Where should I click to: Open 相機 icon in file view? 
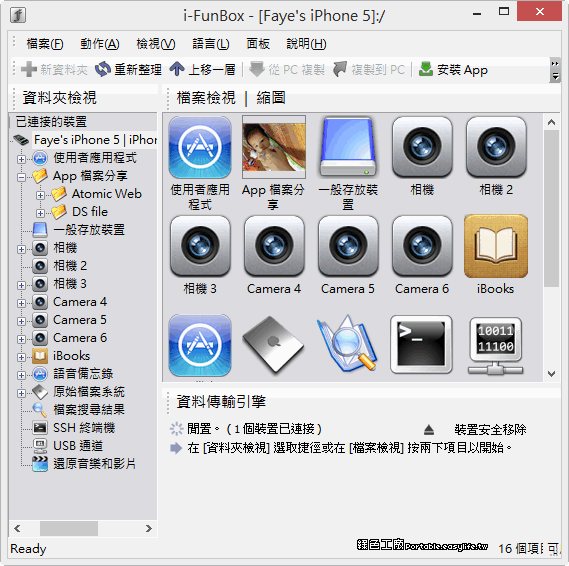point(422,147)
